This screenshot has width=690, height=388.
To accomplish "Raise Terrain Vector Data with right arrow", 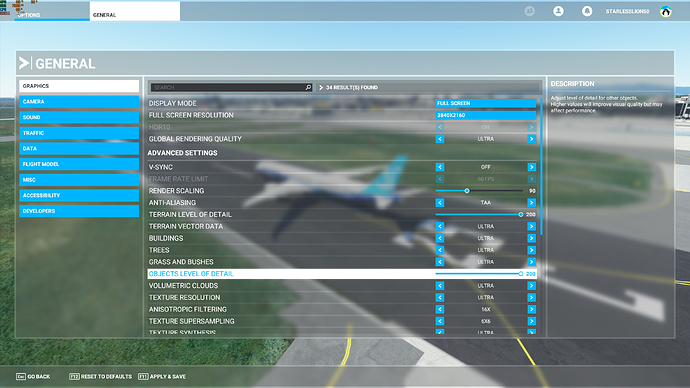I will pyautogui.click(x=532, y=226).
